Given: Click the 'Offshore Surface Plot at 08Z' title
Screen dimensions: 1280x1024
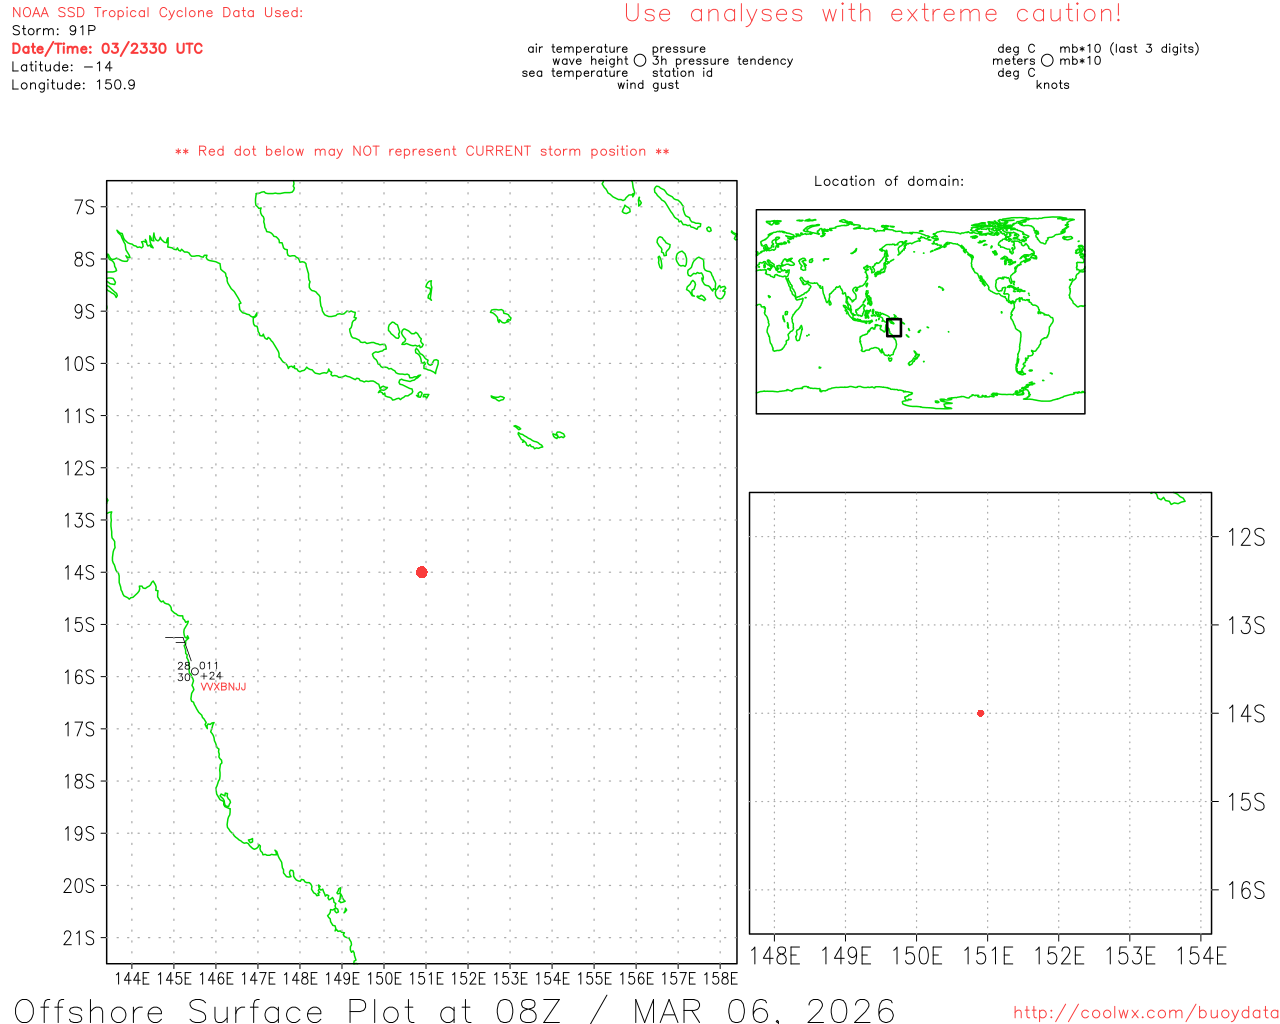Looking at the screenshot, I should [x=454, y=1010].
